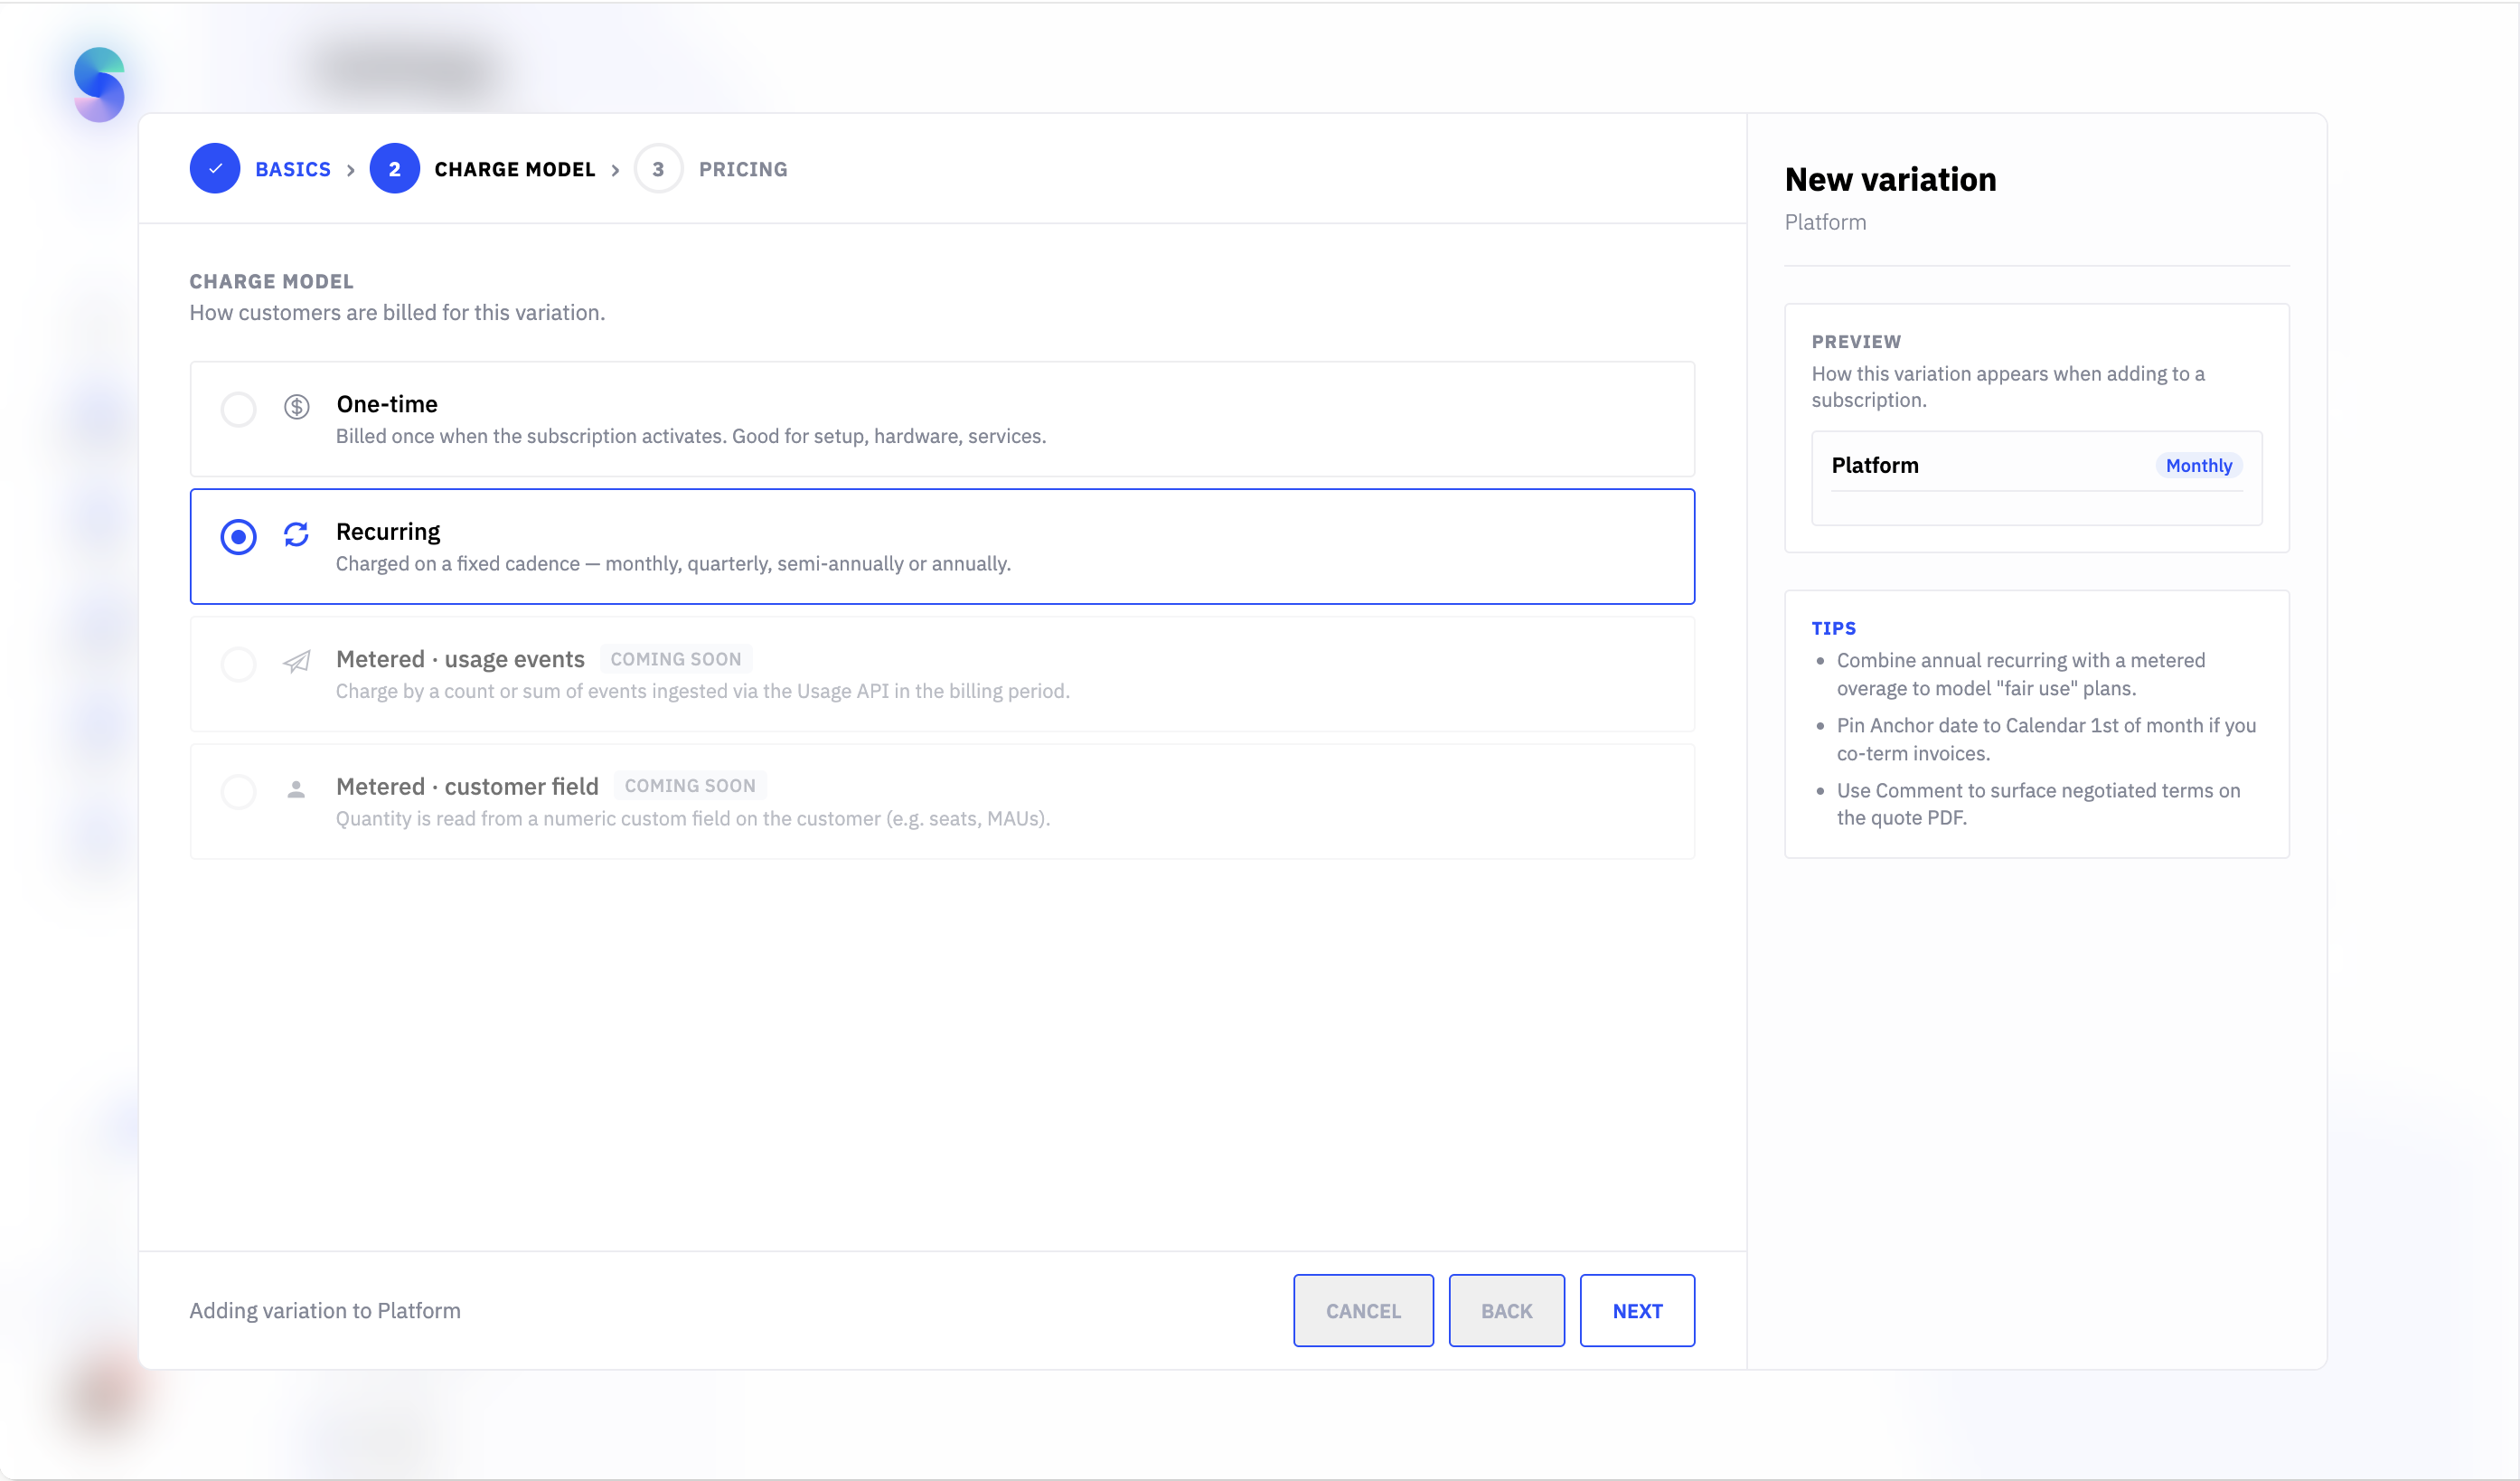Image resolution: width=2520 pixels, height=1481 pixels.
Task: Select the Recurring radio button
Action: click(x=239, y=537)
